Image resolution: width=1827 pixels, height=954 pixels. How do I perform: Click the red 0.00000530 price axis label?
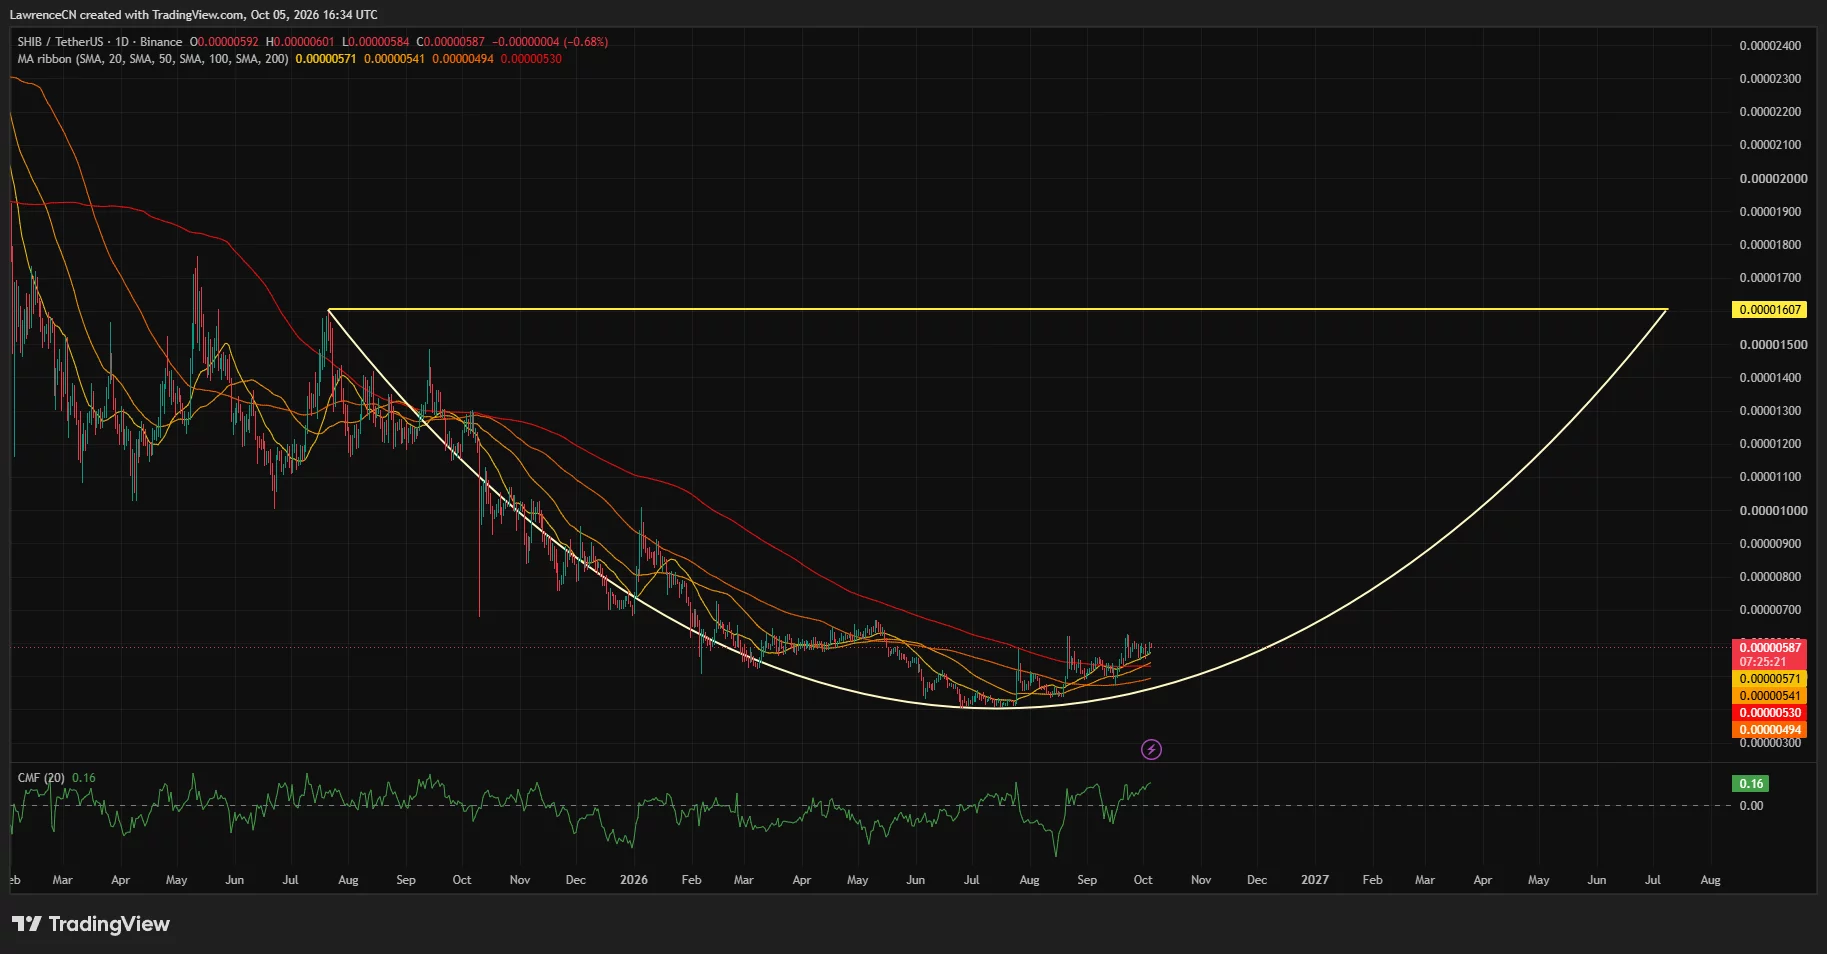[x=1769, y=713]
